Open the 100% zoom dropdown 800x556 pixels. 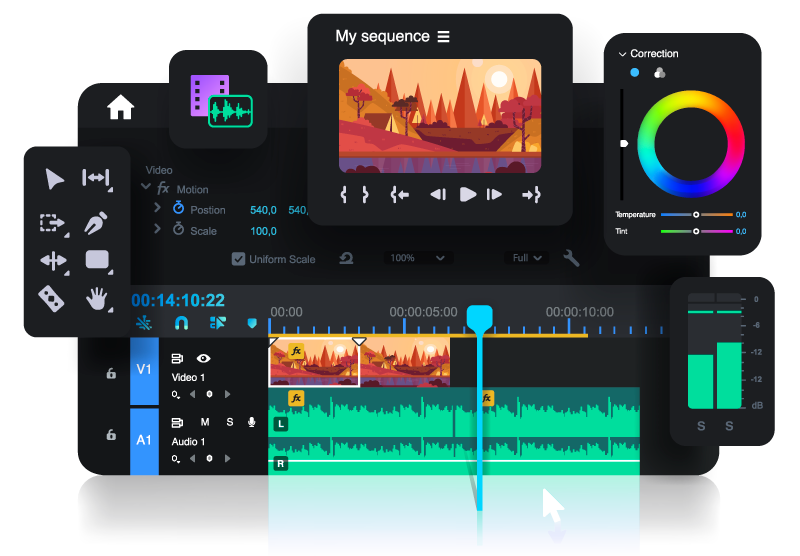[417, 258]
